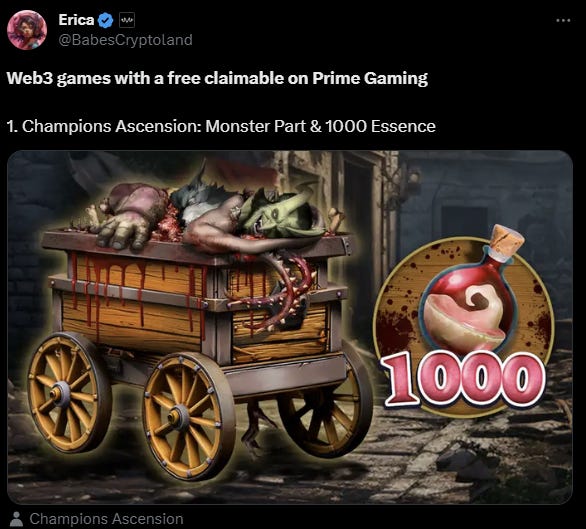Click the blue verified checkmark badge

click(x=105, y=20)
